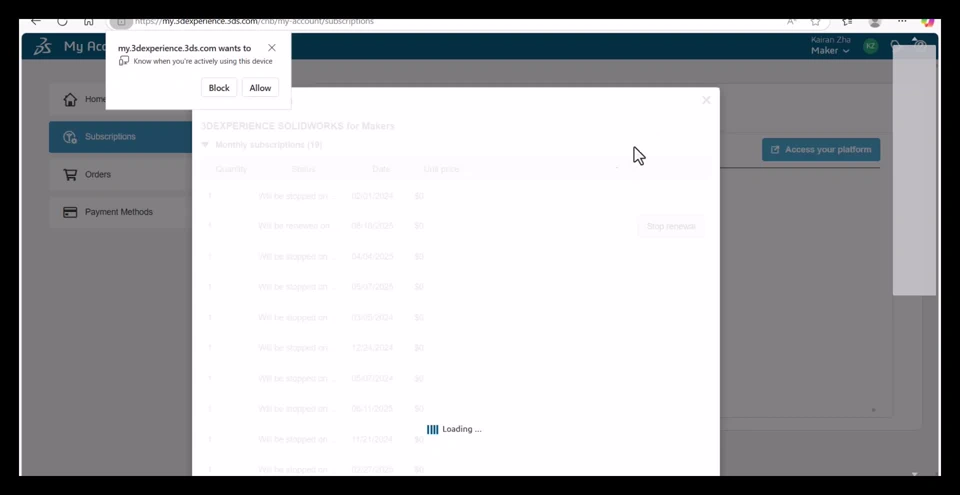Click the browser refresh icon
Image resolution: width=960 pixels, height=495 pixels.
pos(62,21)
